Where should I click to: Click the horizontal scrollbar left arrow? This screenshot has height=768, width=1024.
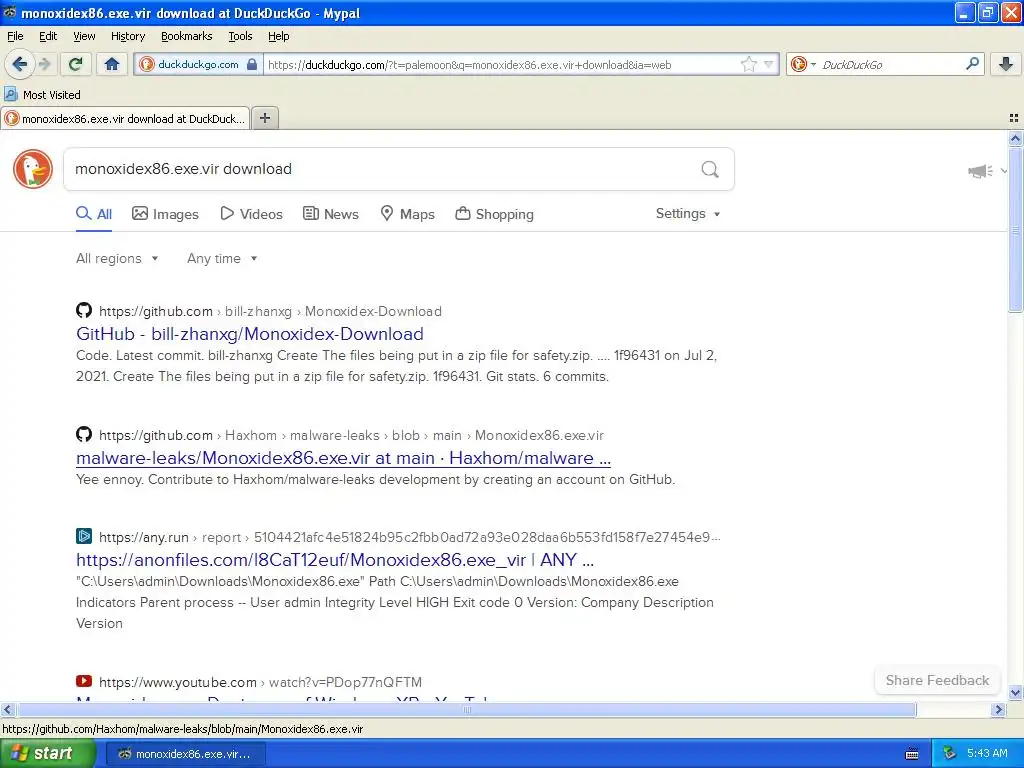[7, 709]
